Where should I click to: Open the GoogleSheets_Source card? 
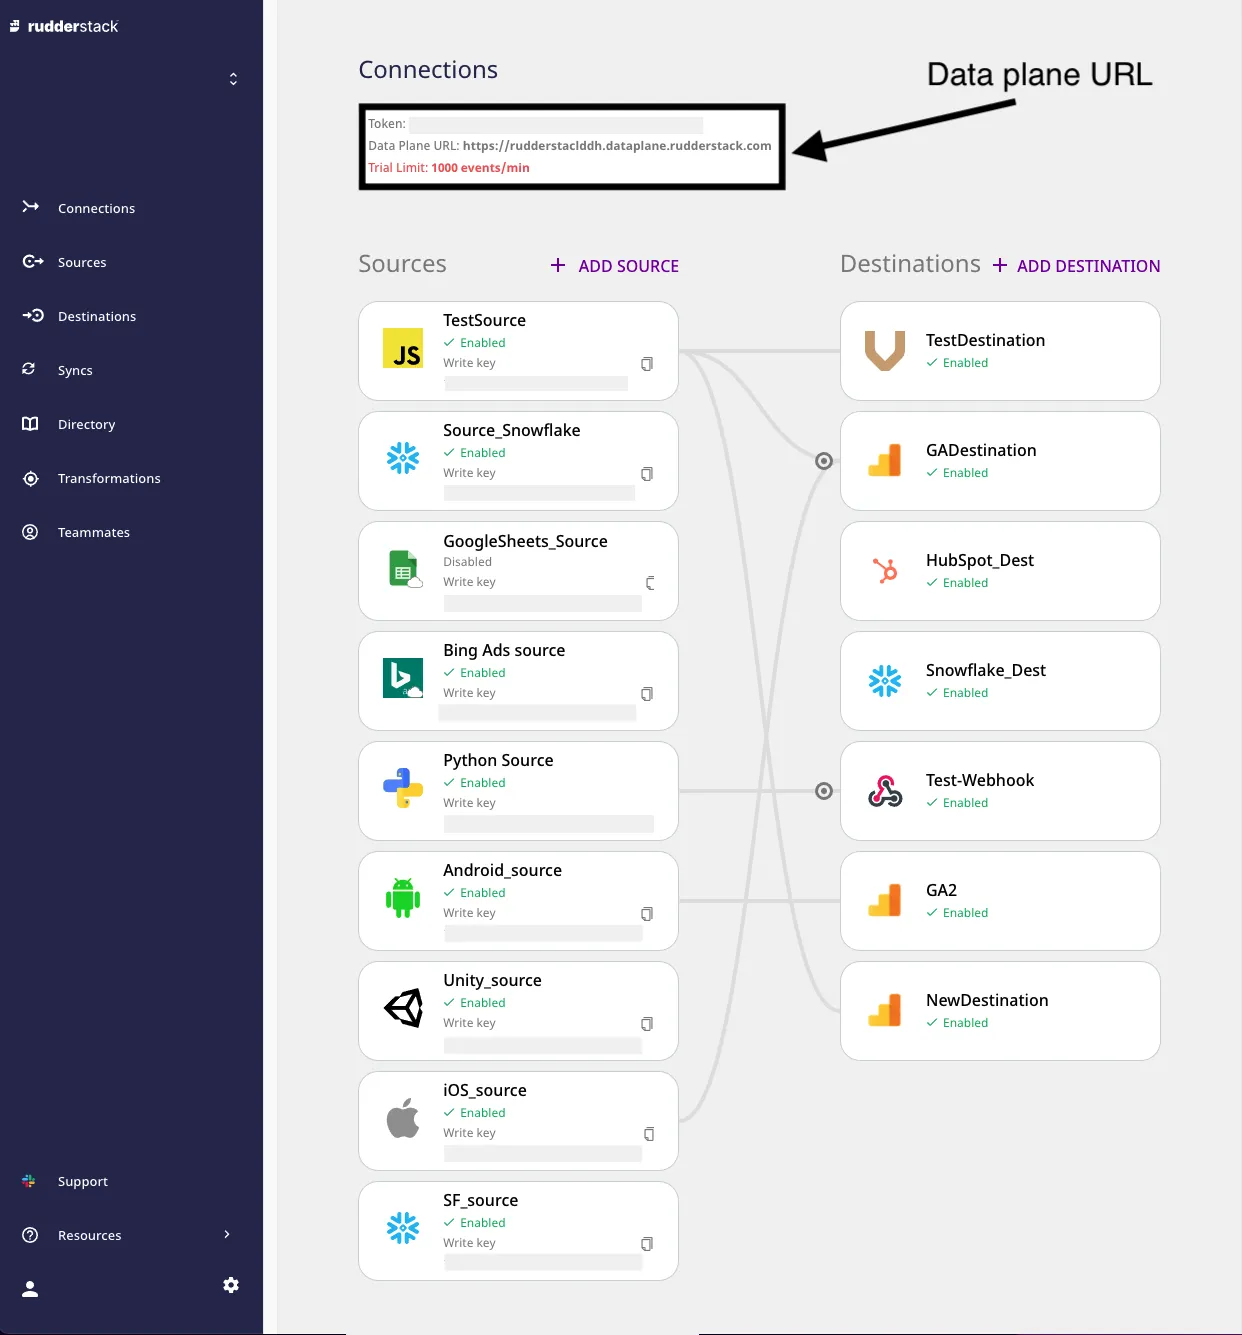click(518, 571)
